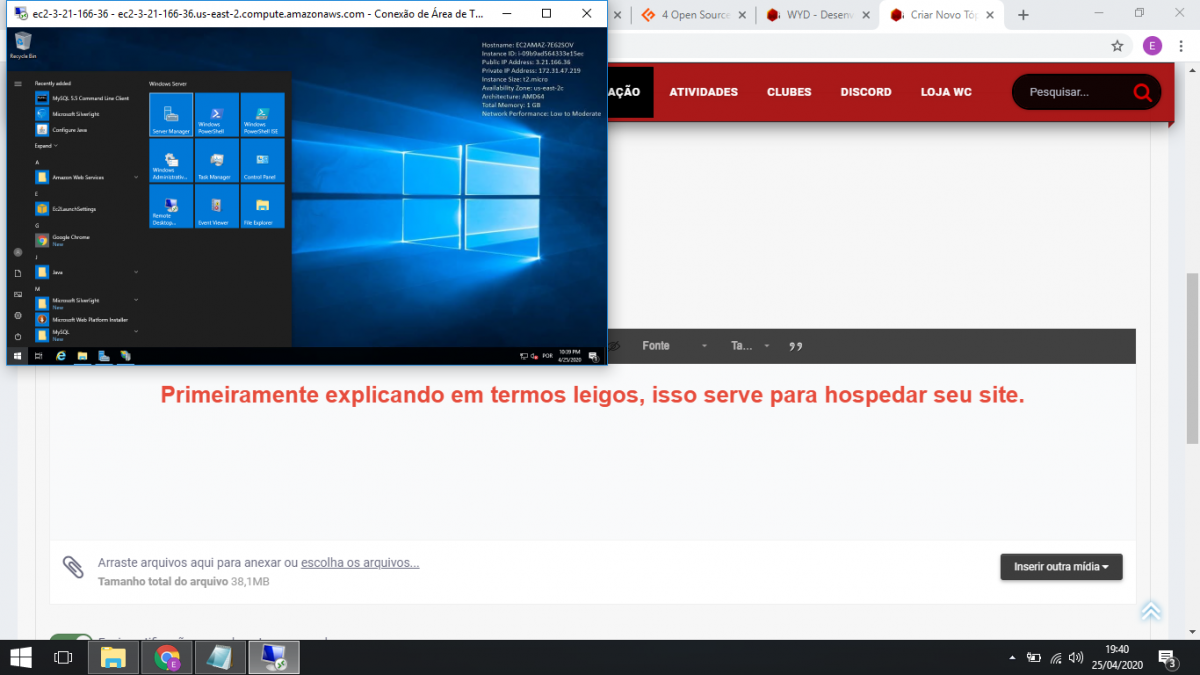Open LOJA WC menu item

(946, 92)
